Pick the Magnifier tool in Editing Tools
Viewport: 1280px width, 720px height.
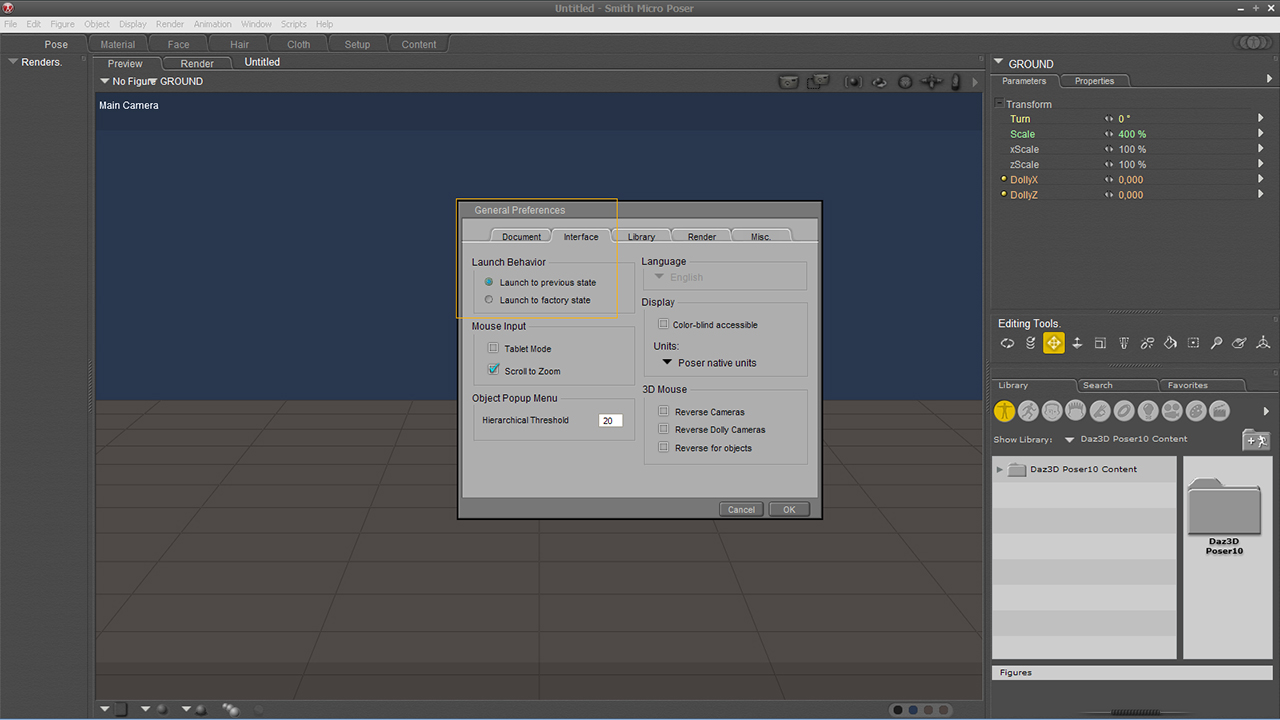click(1216, 343)
